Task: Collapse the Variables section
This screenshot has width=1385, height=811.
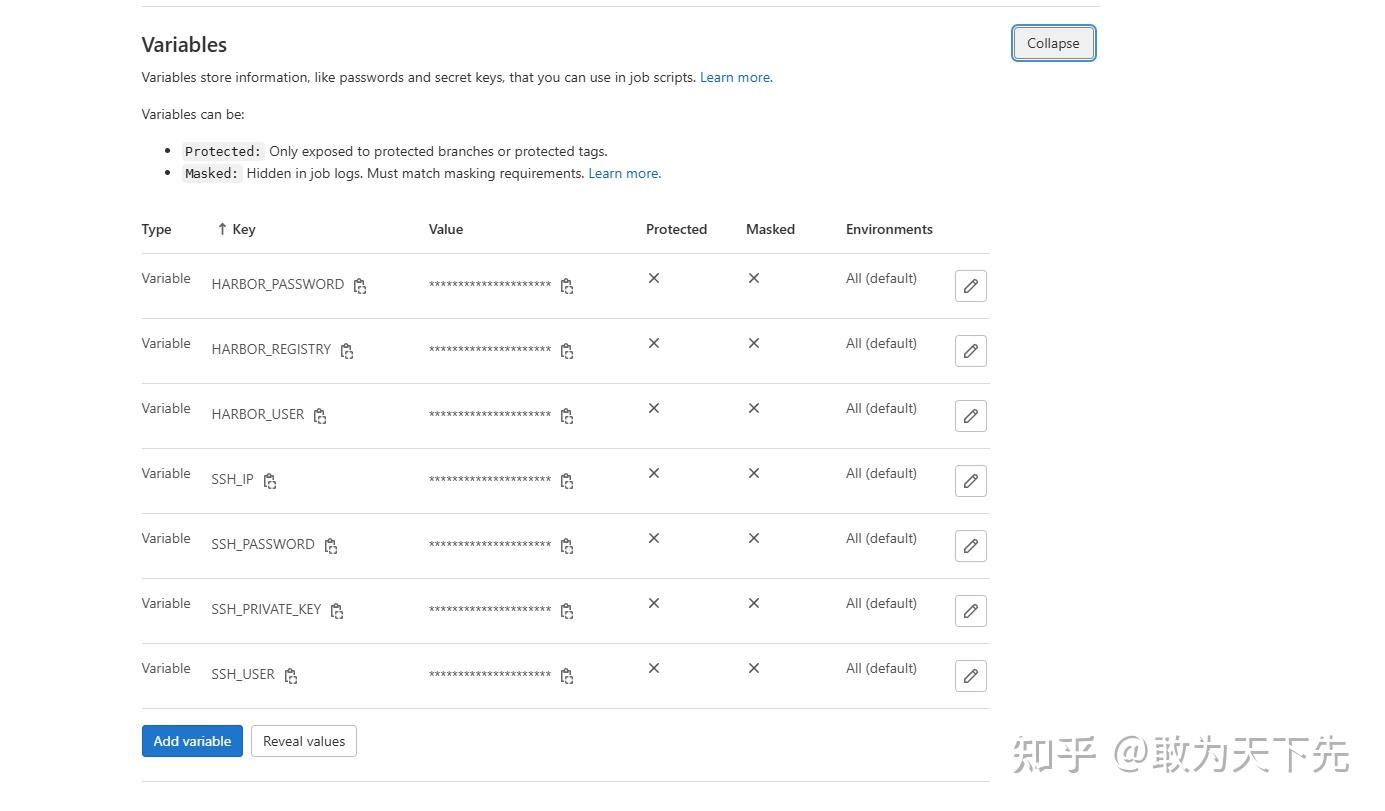Action: click(x=1053, y=43)
